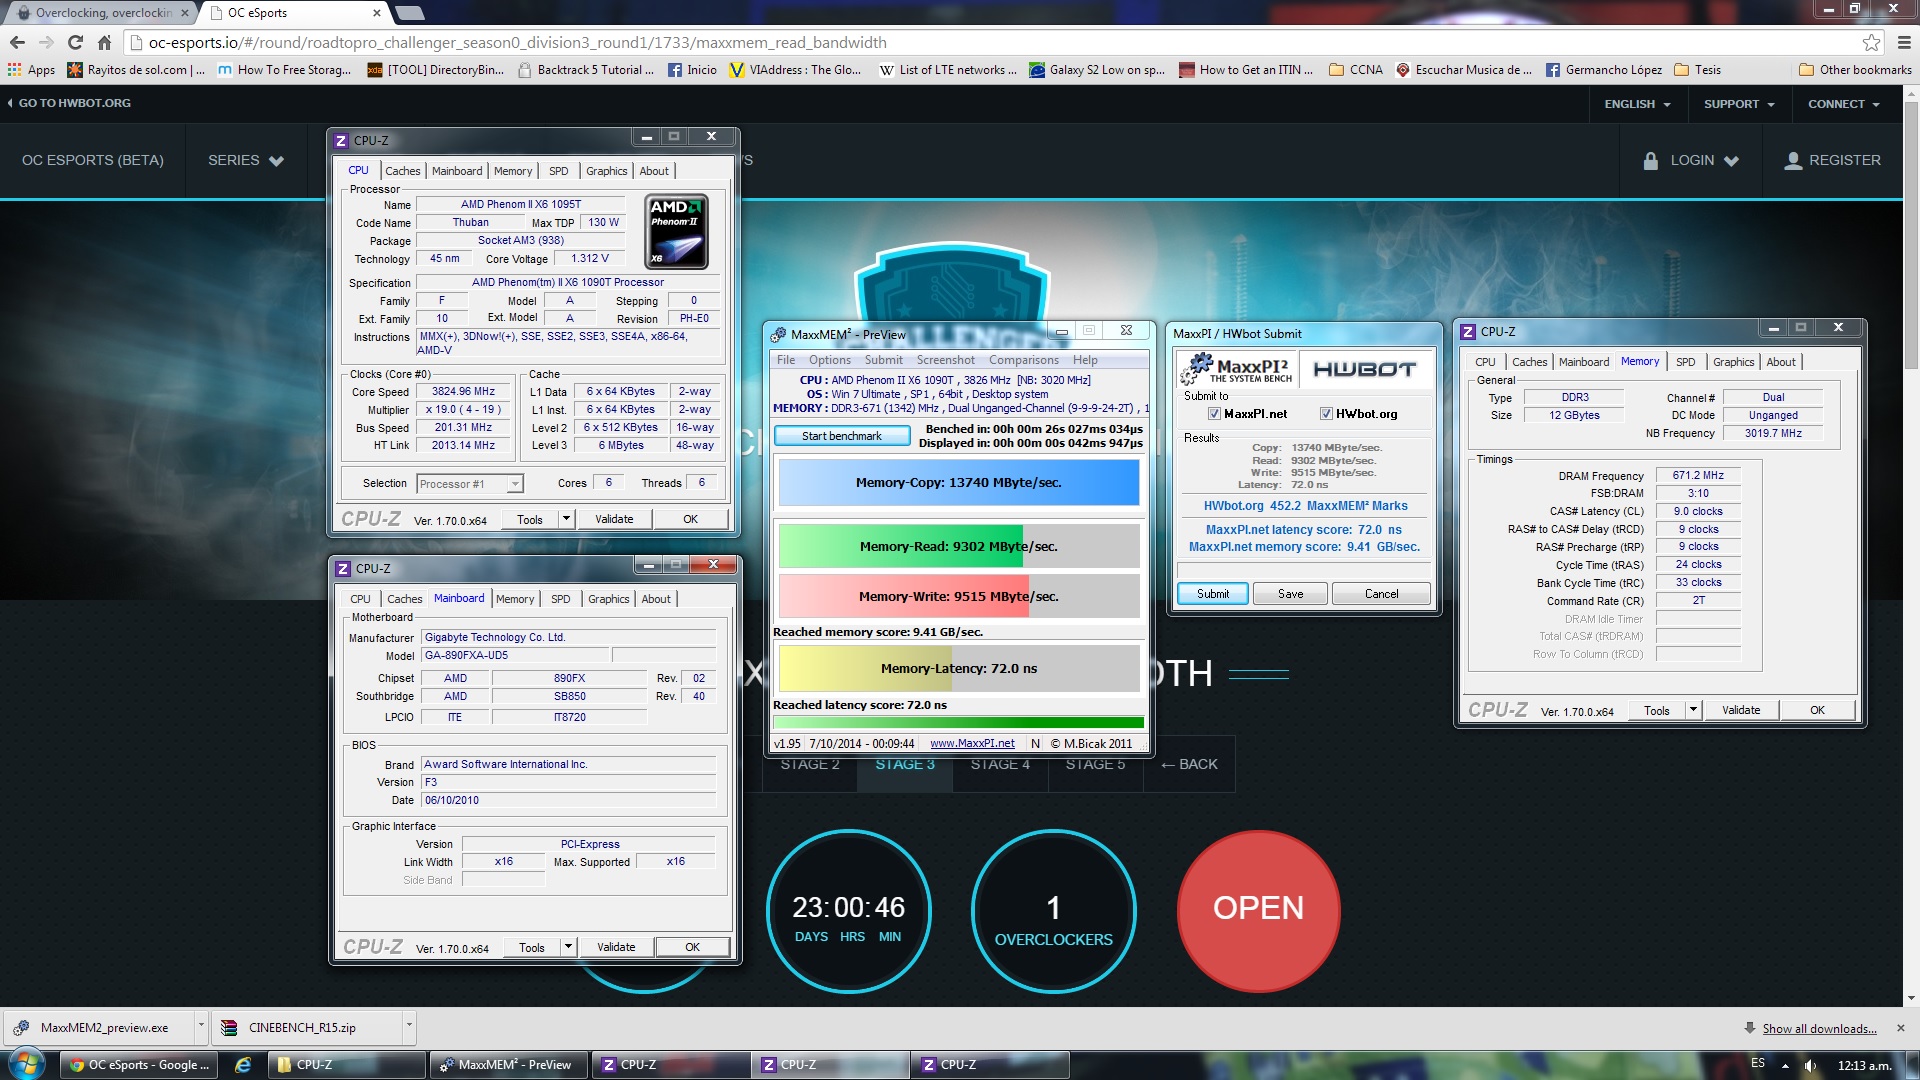Open Internet Explorer taskbar icon
Image resolution: width=1920 pixels, height=1080 pixels.
243,1065
